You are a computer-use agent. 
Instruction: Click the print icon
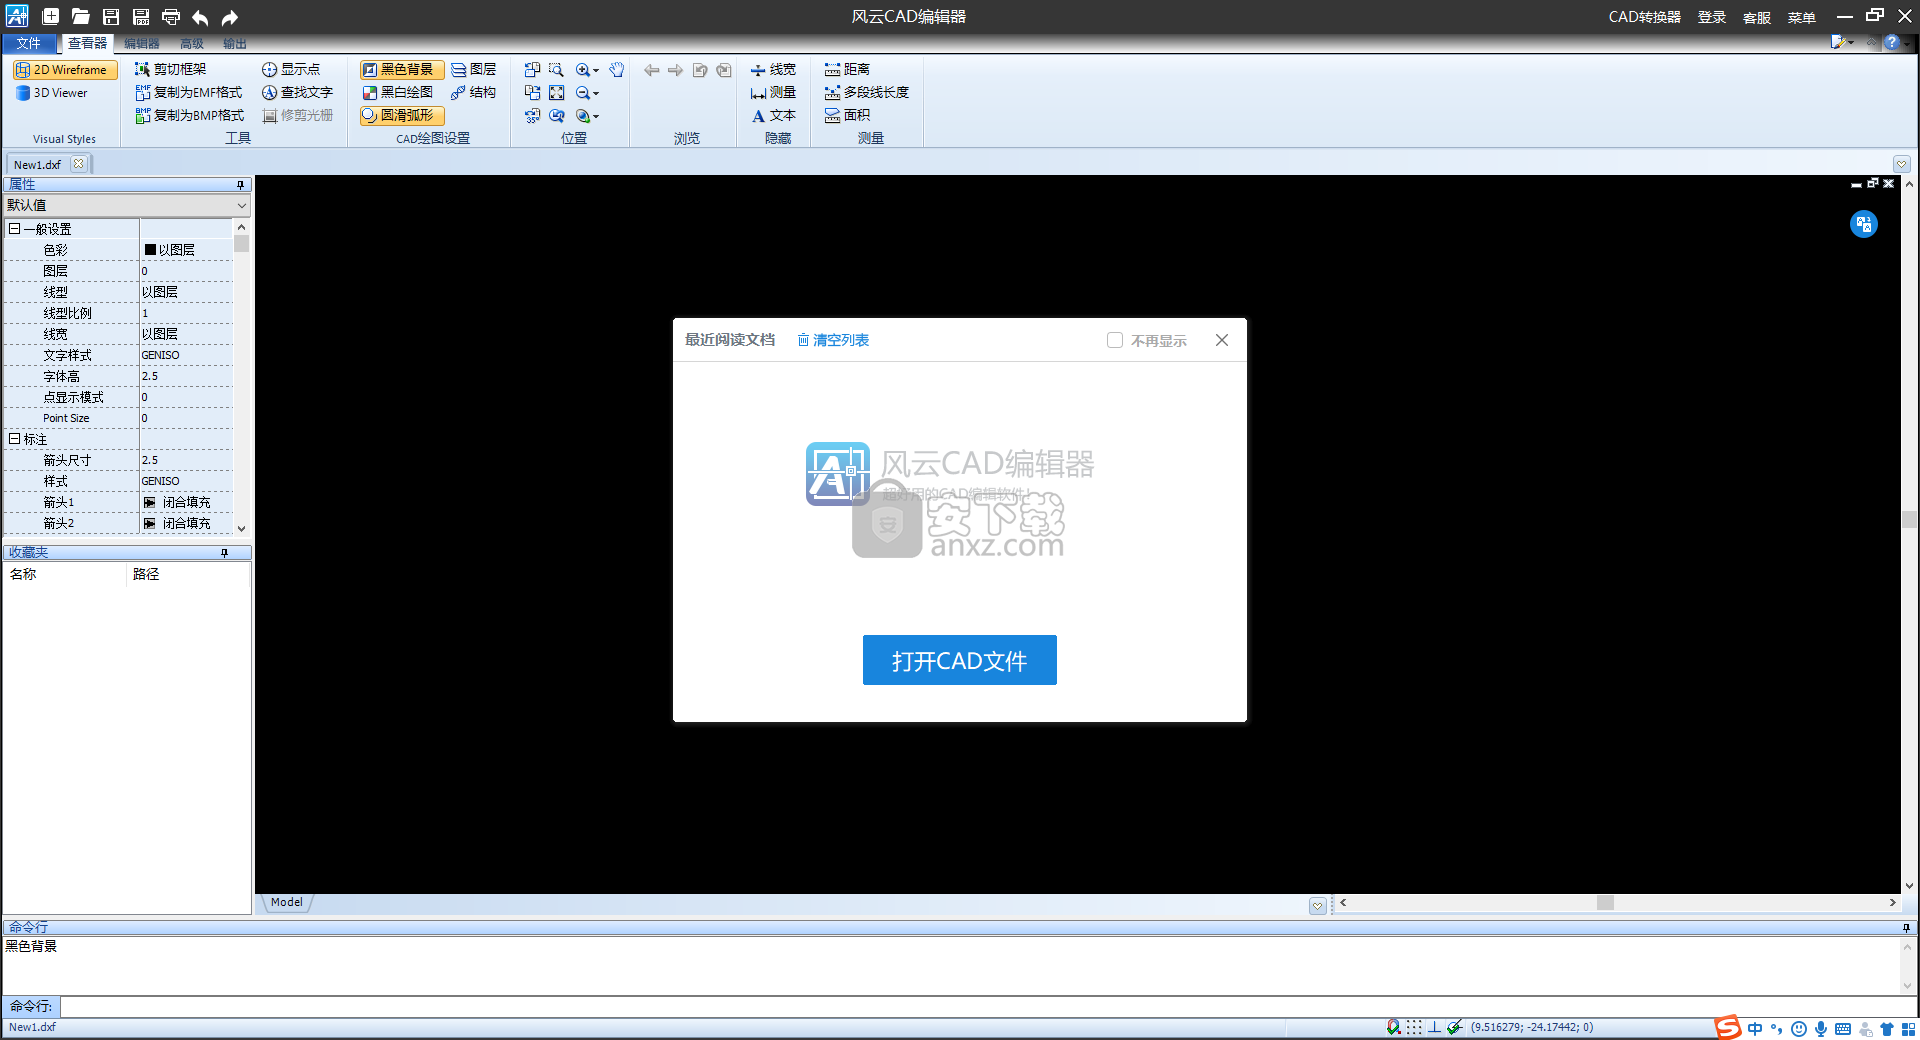click(171, 16)
